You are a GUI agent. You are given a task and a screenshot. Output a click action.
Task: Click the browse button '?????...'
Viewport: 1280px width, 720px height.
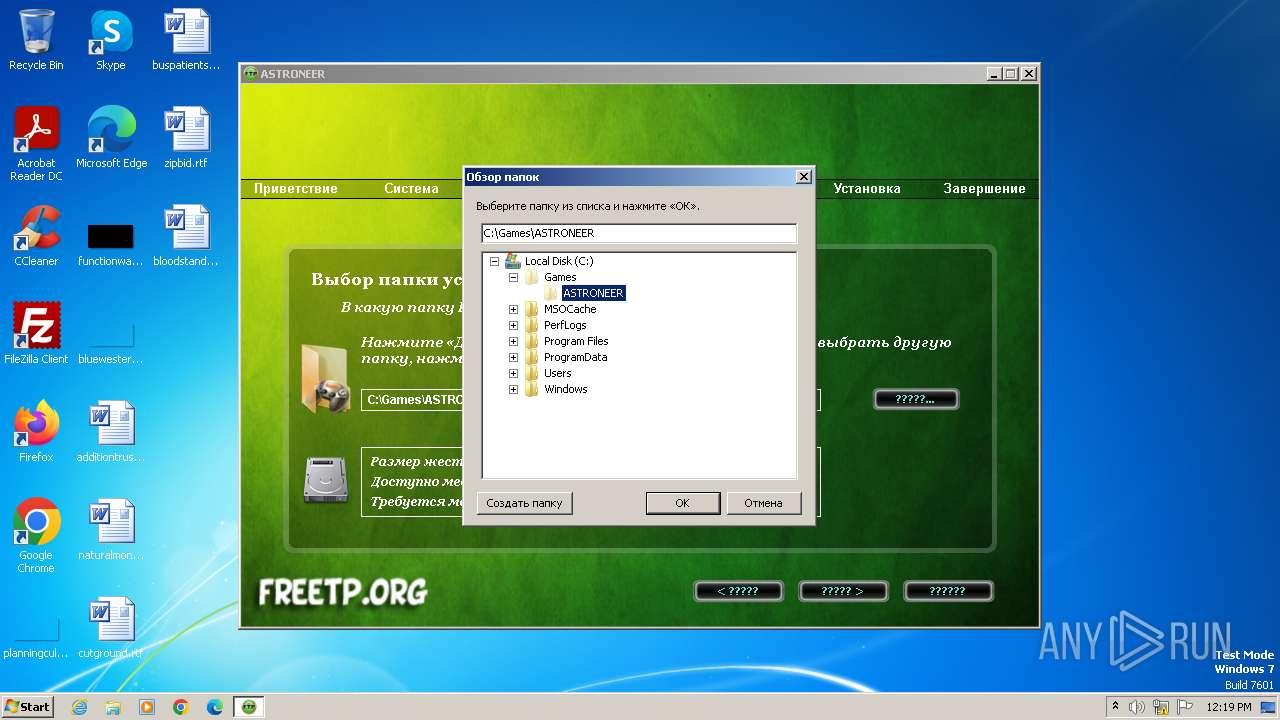coord(915,399)
